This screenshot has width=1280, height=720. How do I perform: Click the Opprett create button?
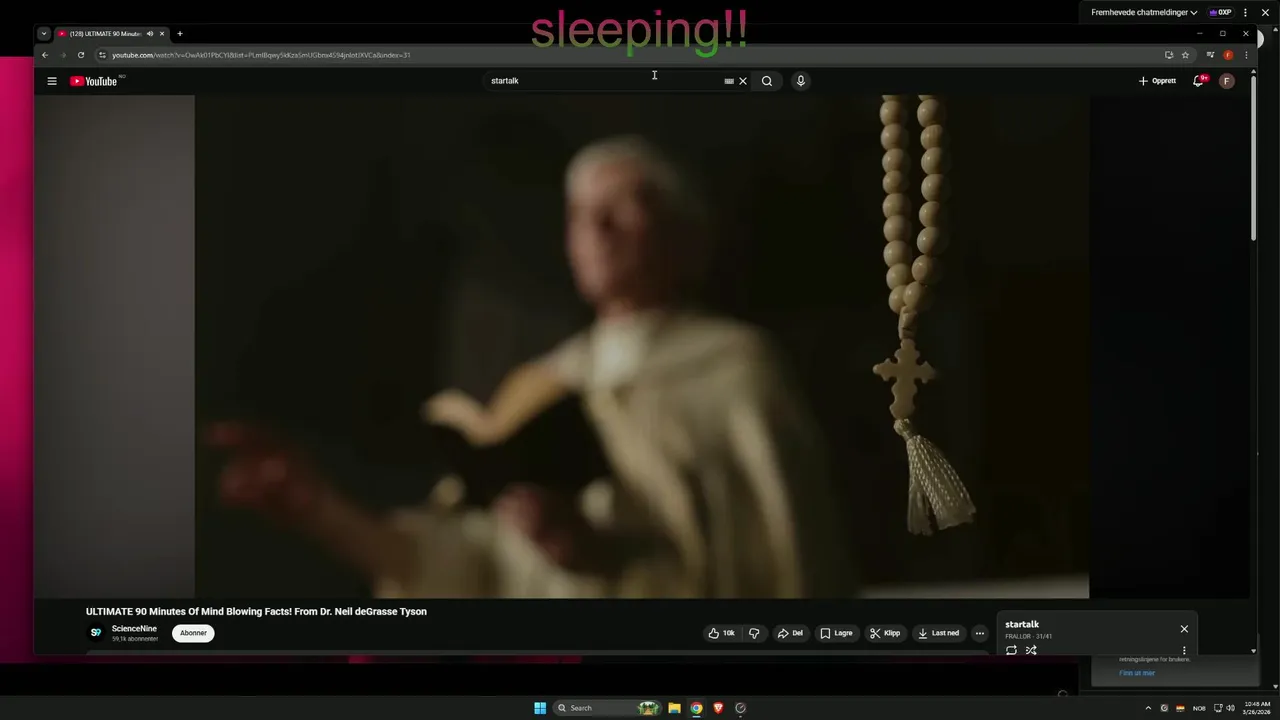1158,81
